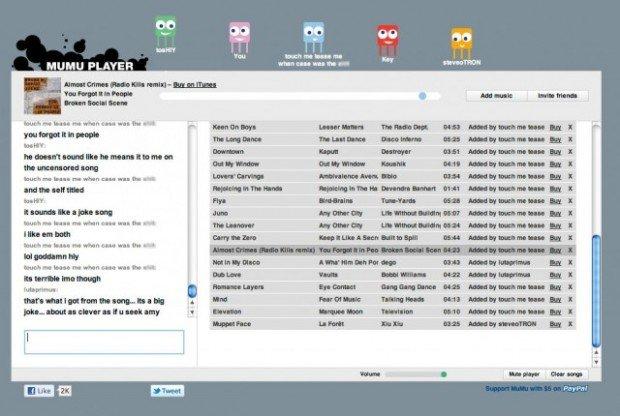The image size is (620, 416).
Task: Remove Lovers' Carvings with its X
Action: tap(570, 176)
